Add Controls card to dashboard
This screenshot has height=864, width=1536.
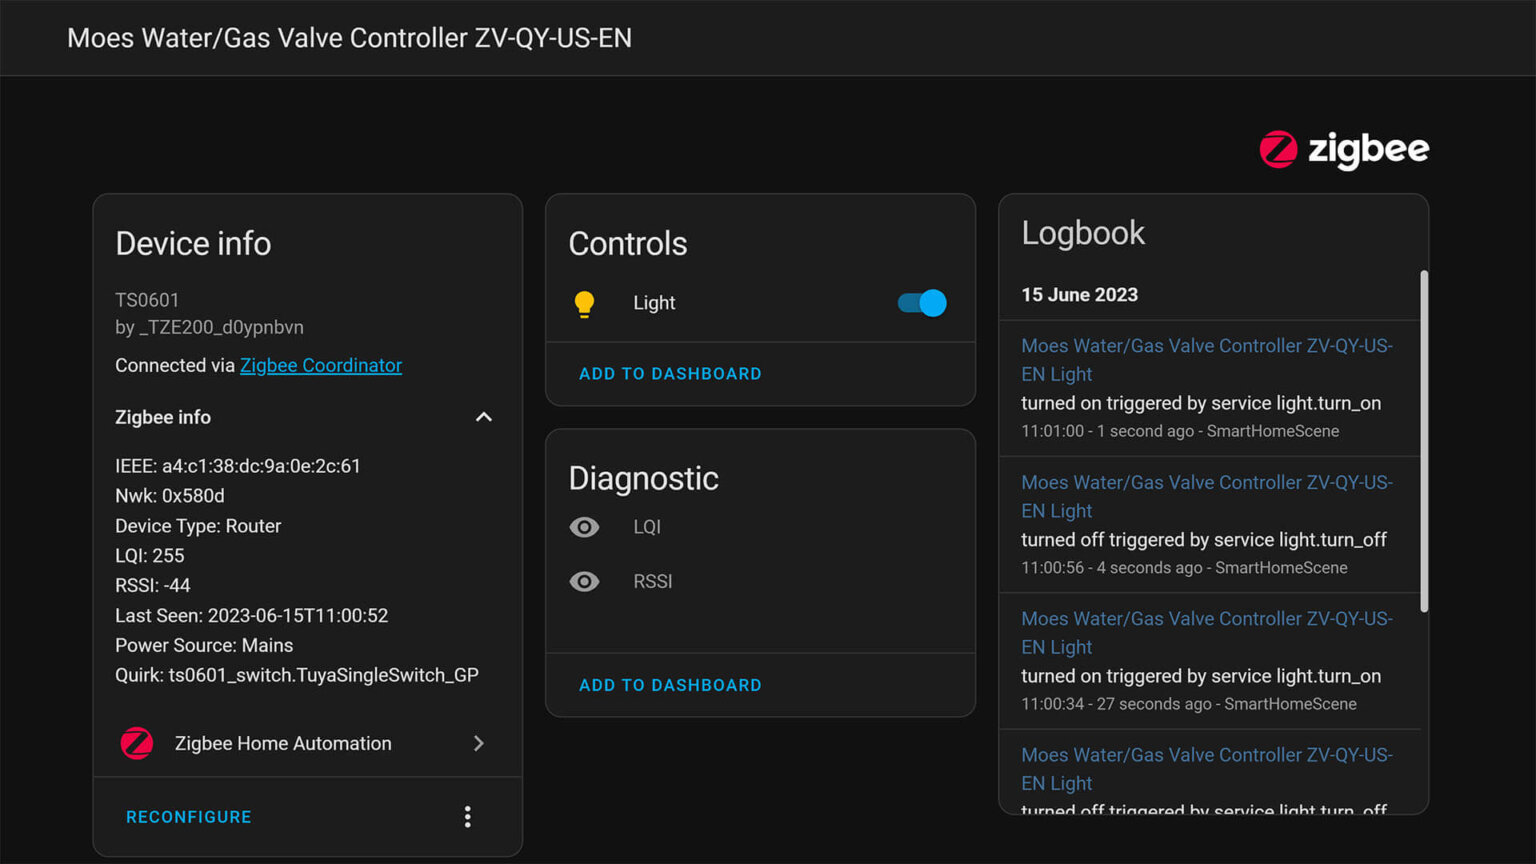click(670, 374)
